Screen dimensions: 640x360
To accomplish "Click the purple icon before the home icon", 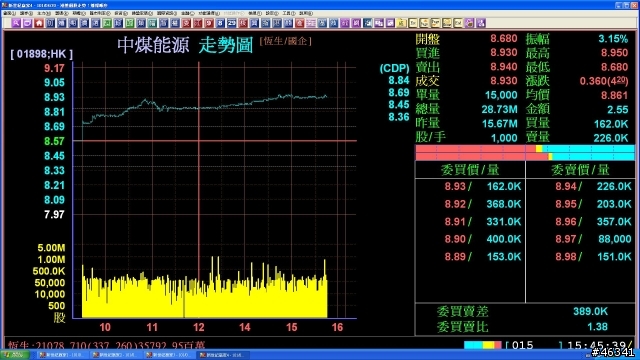I will [x=27, y=23].
